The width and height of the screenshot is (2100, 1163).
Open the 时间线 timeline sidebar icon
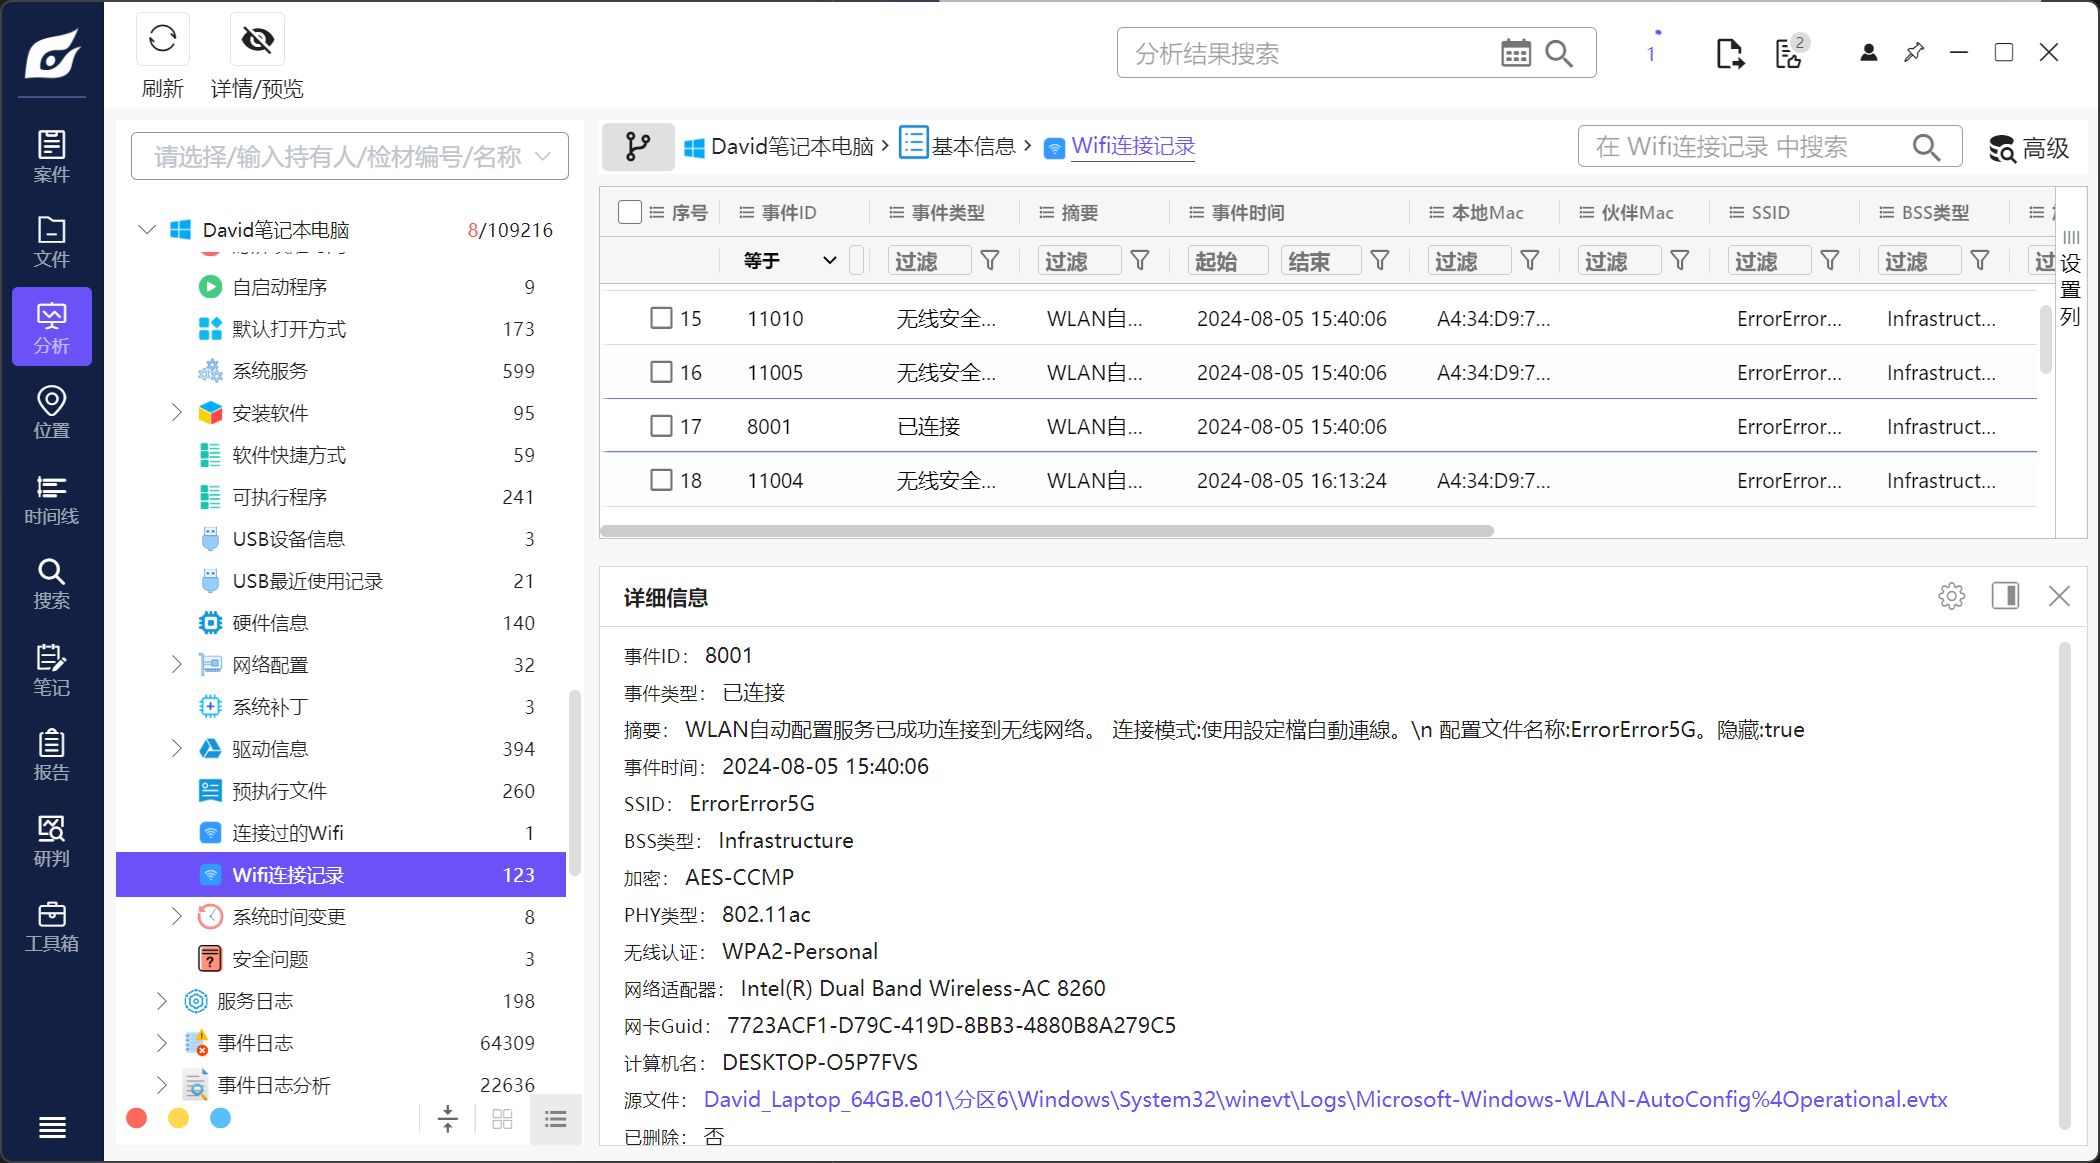pos(51,499)
